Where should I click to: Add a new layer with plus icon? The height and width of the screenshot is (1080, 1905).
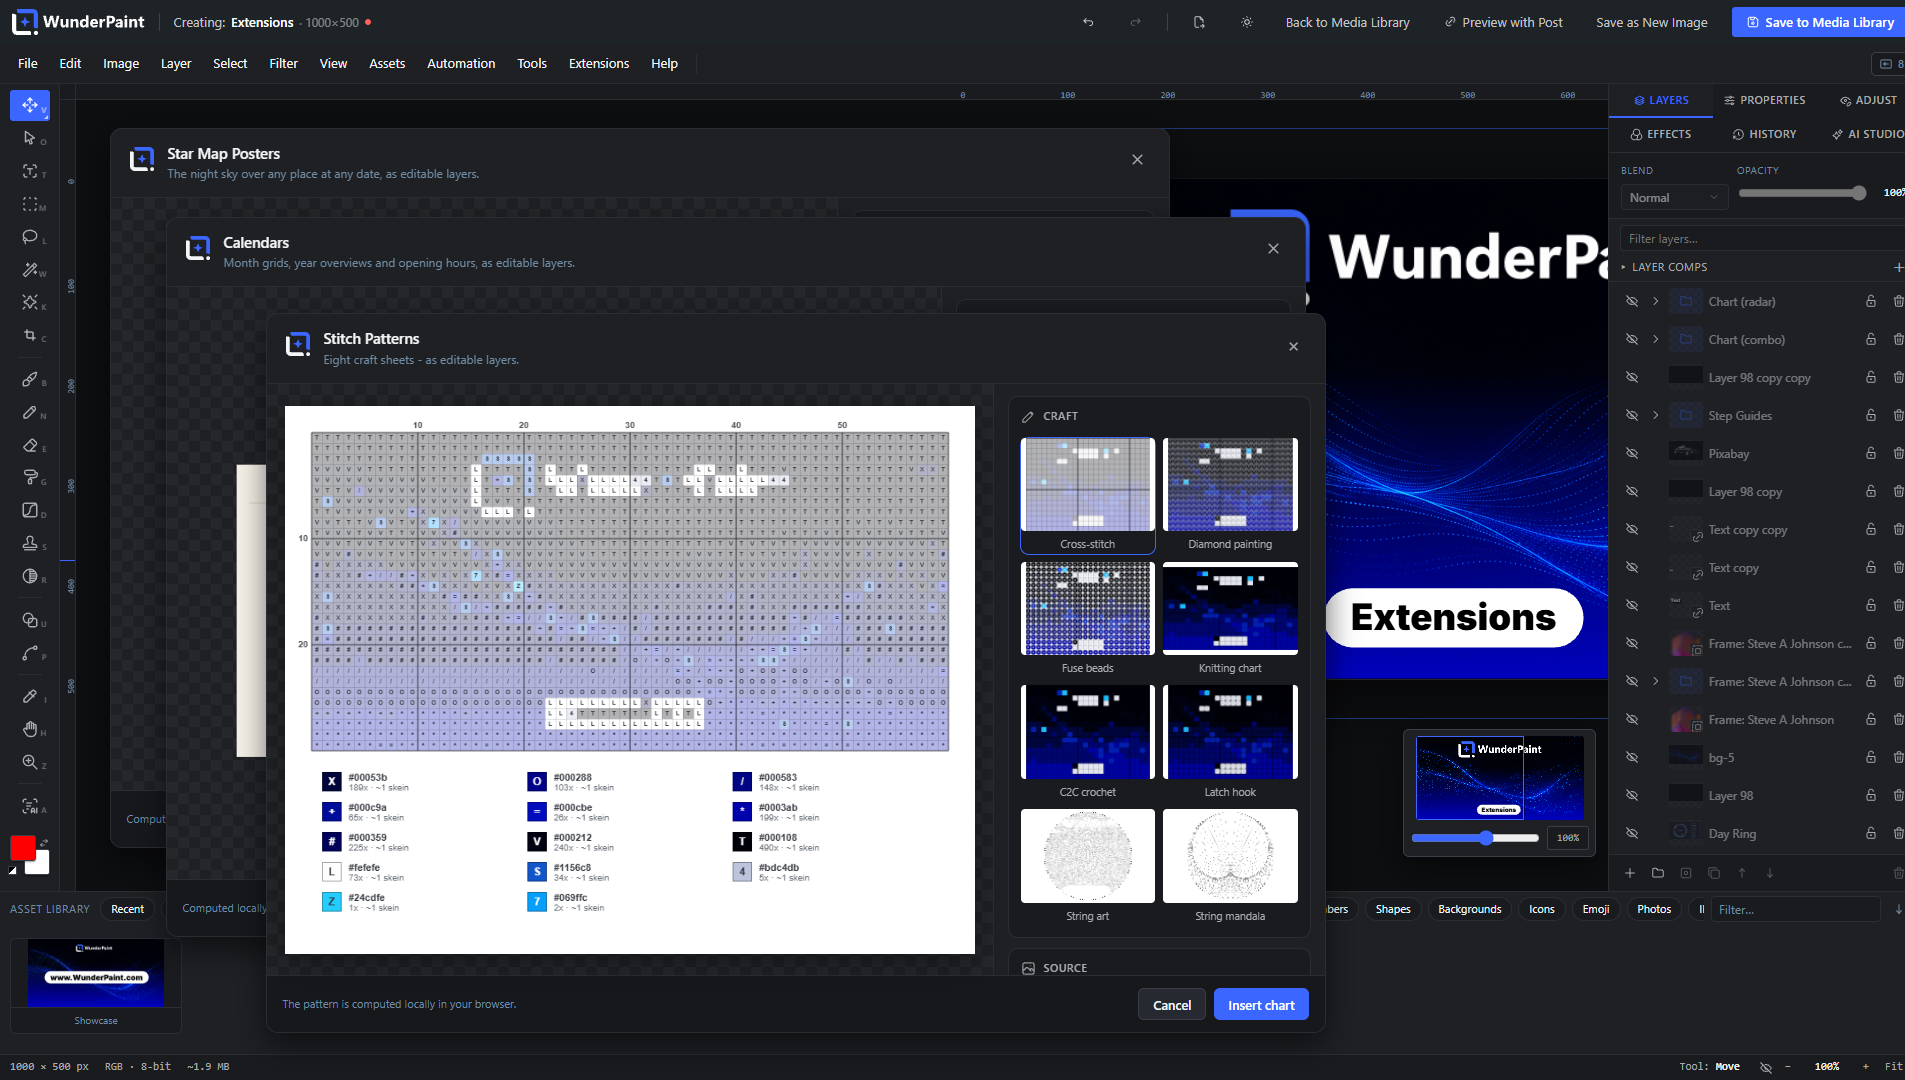(1630, 873)
